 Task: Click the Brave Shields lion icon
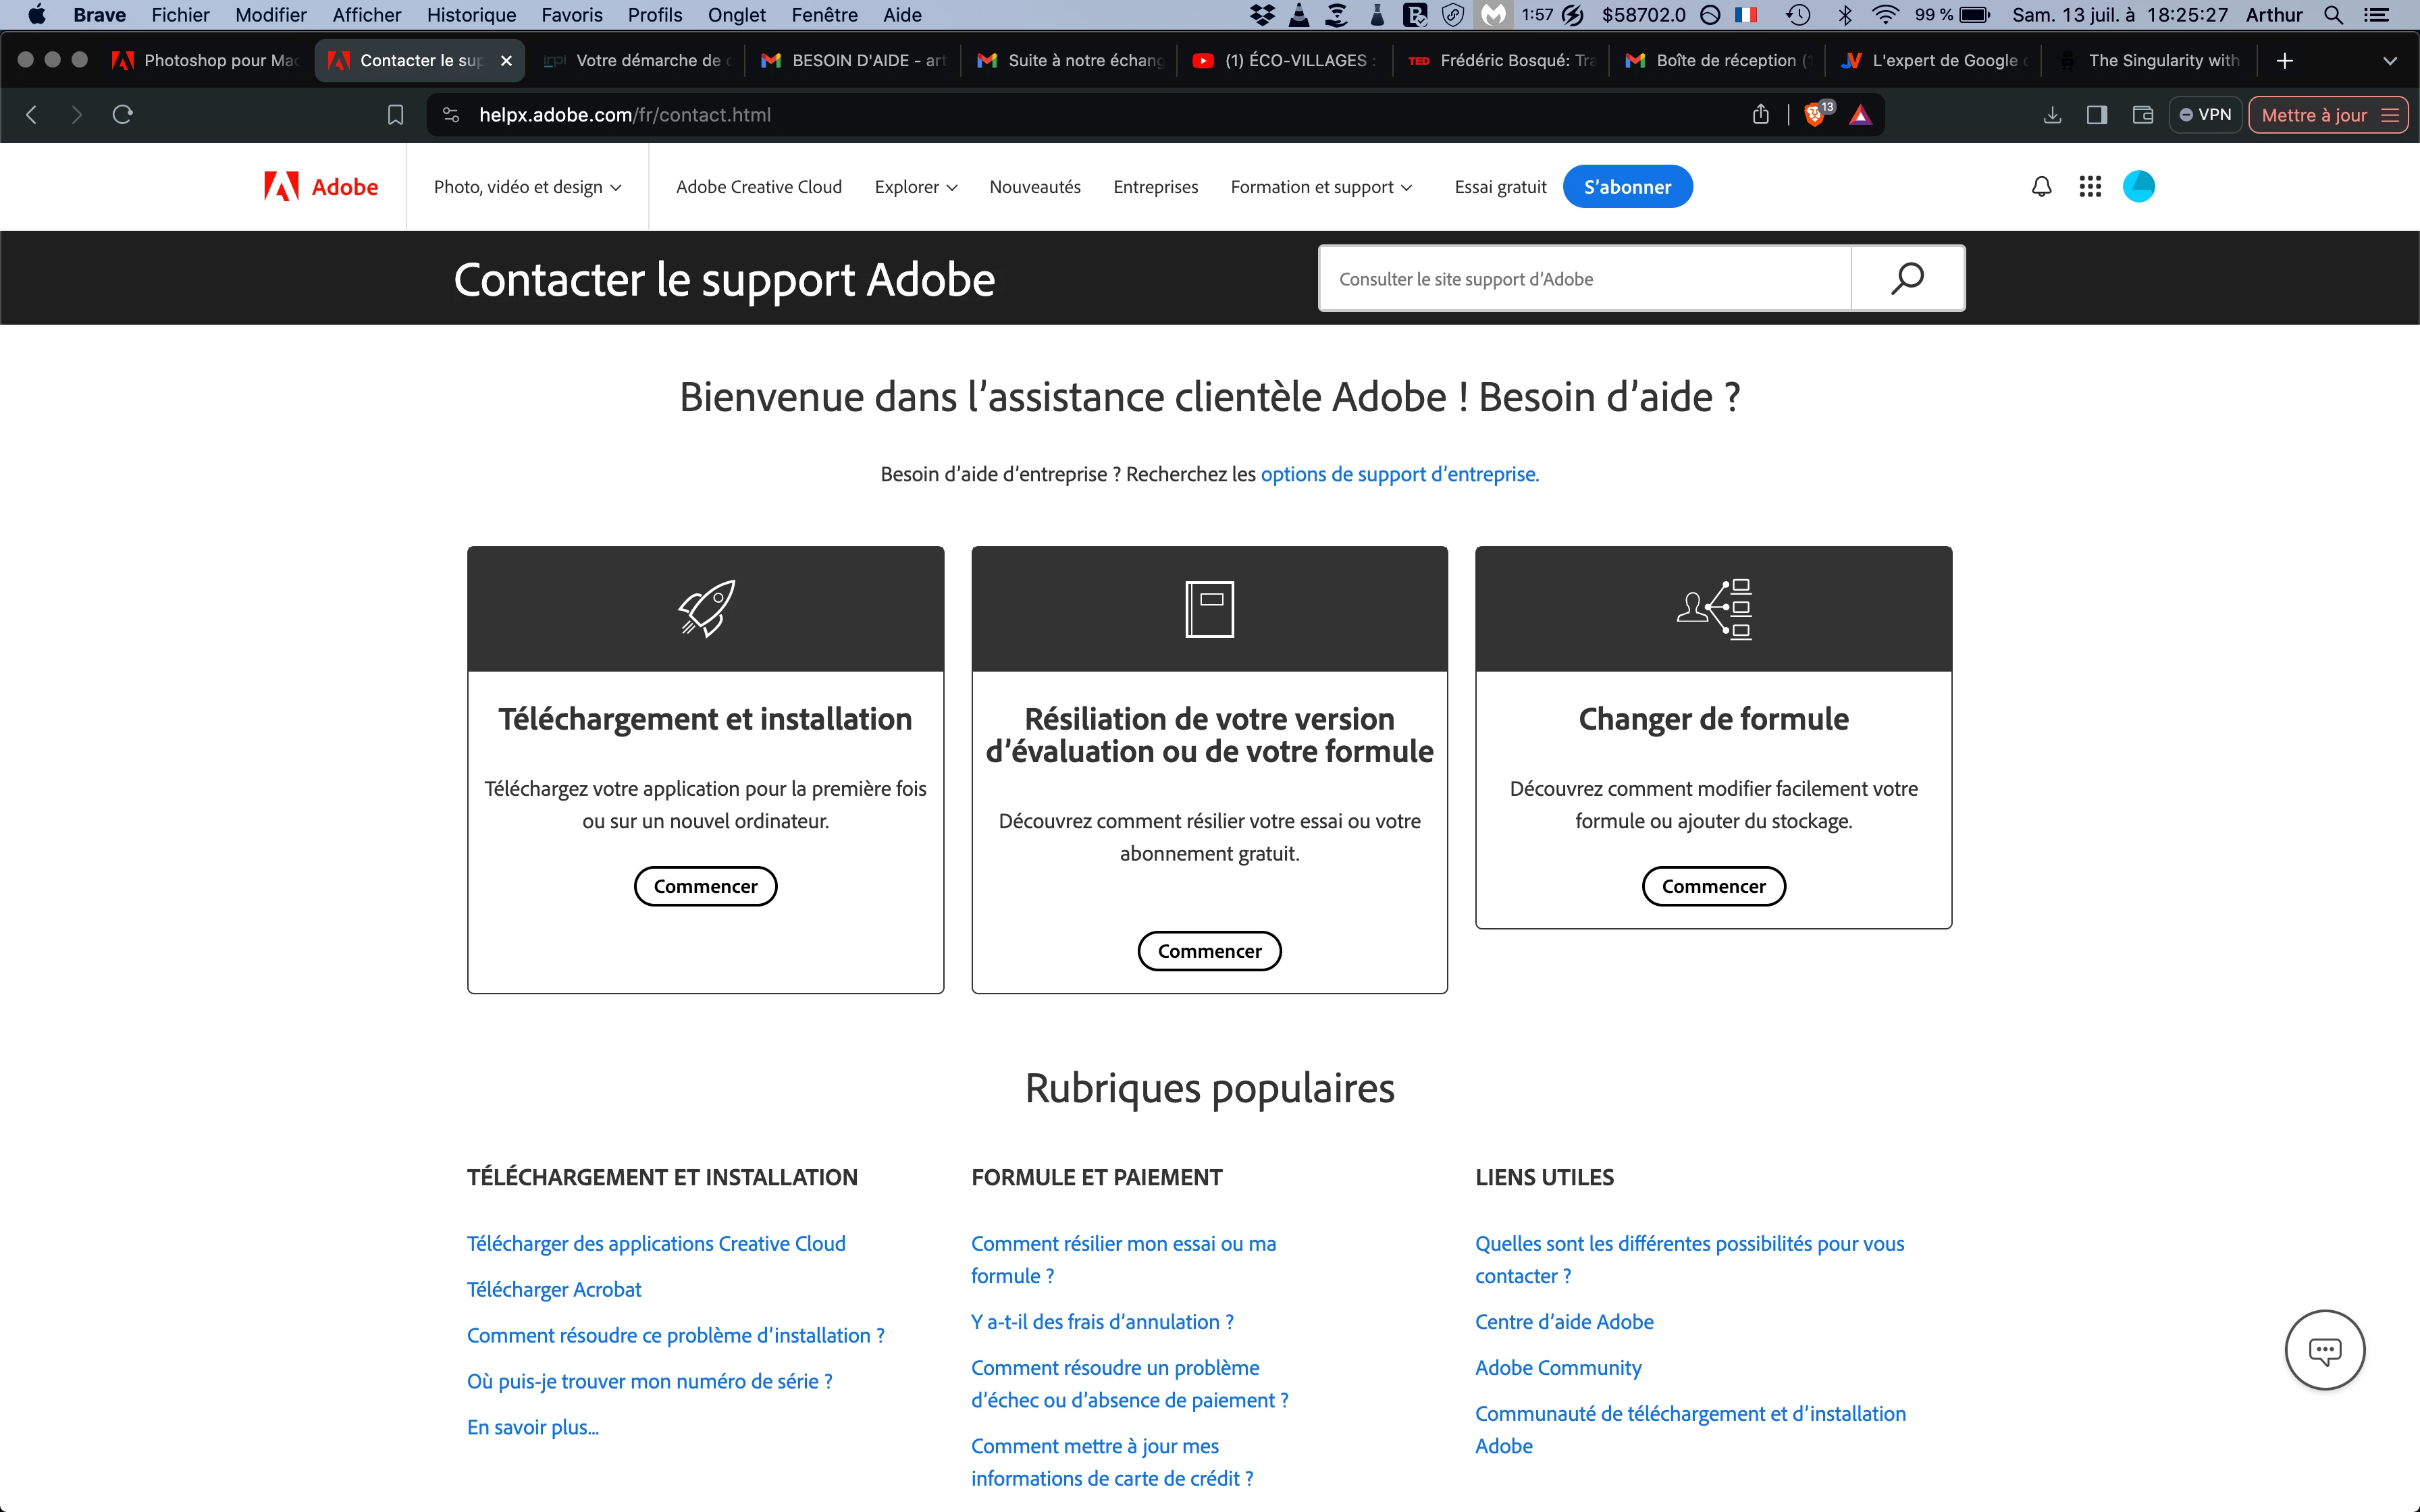[x=1814, y=115]
